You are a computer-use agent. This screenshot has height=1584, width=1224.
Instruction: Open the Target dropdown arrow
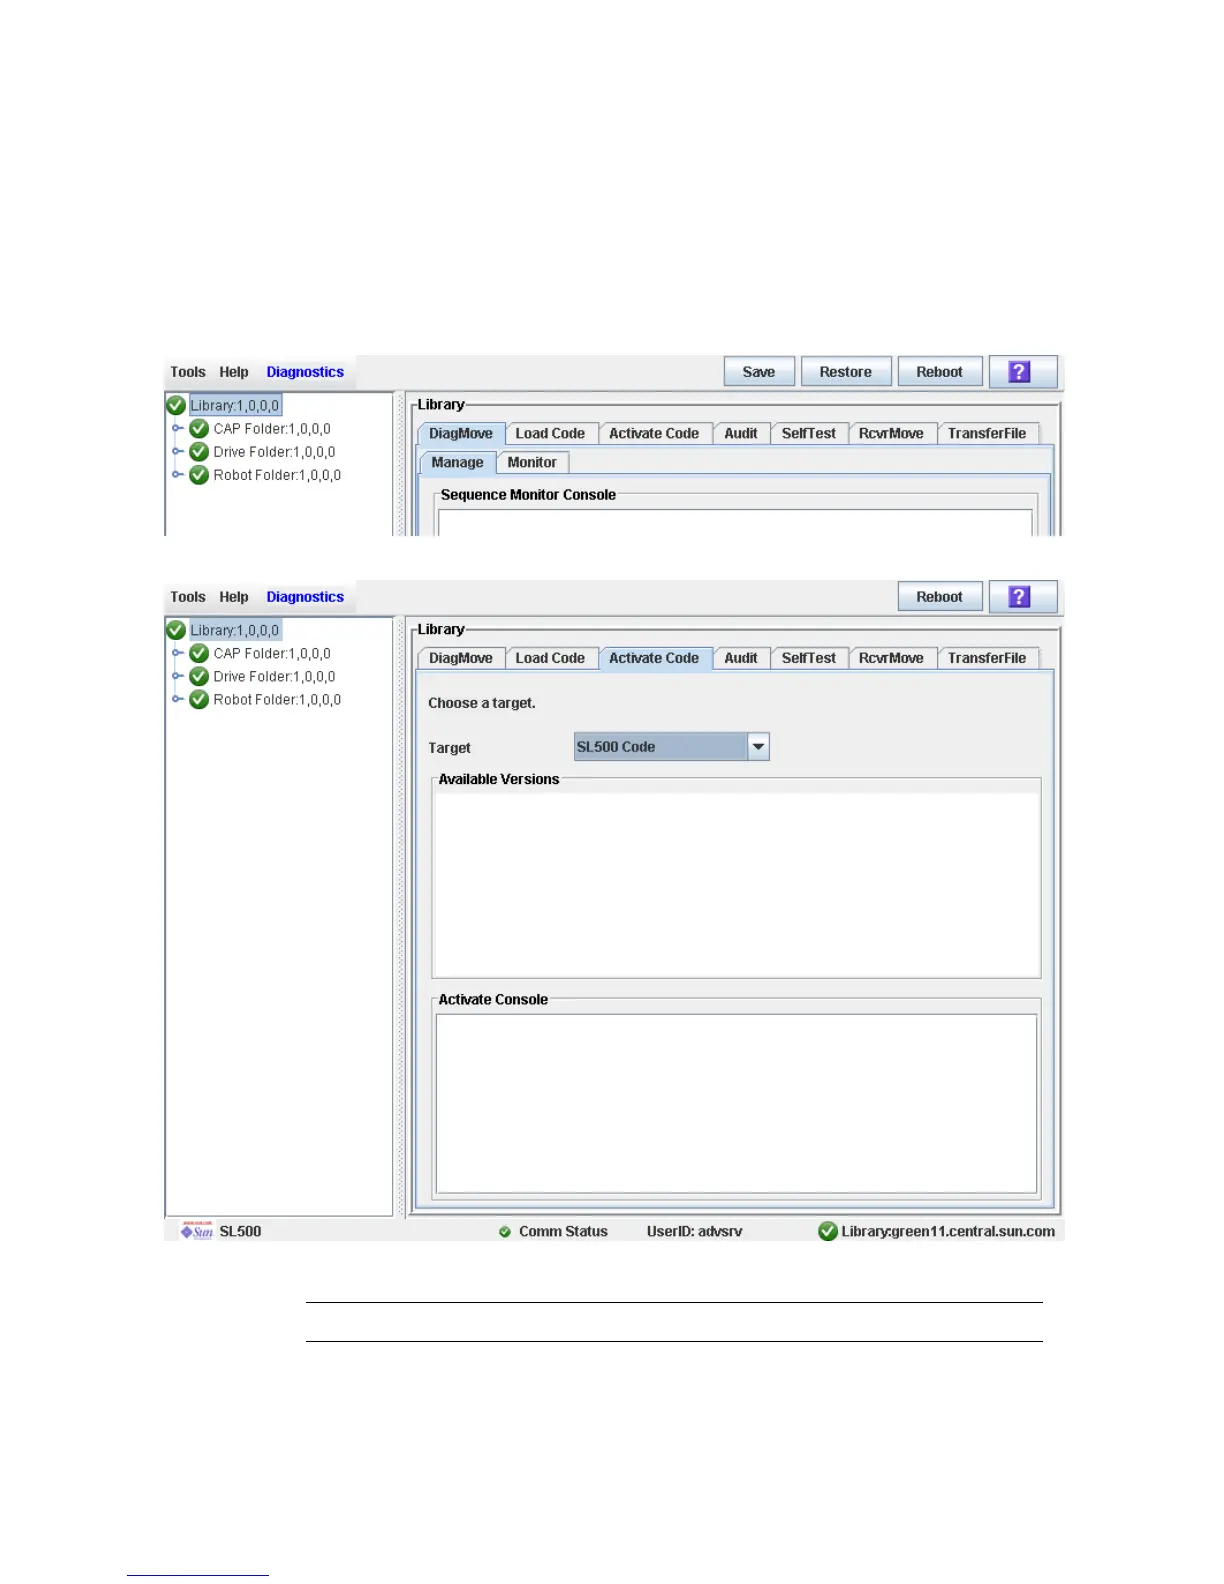758,747
